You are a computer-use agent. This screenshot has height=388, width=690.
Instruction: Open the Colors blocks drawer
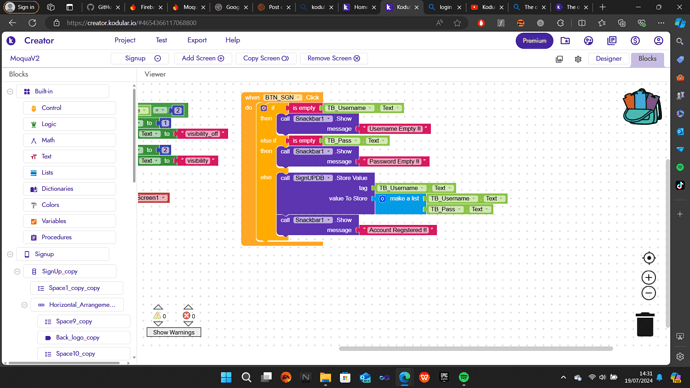point(70,205)
